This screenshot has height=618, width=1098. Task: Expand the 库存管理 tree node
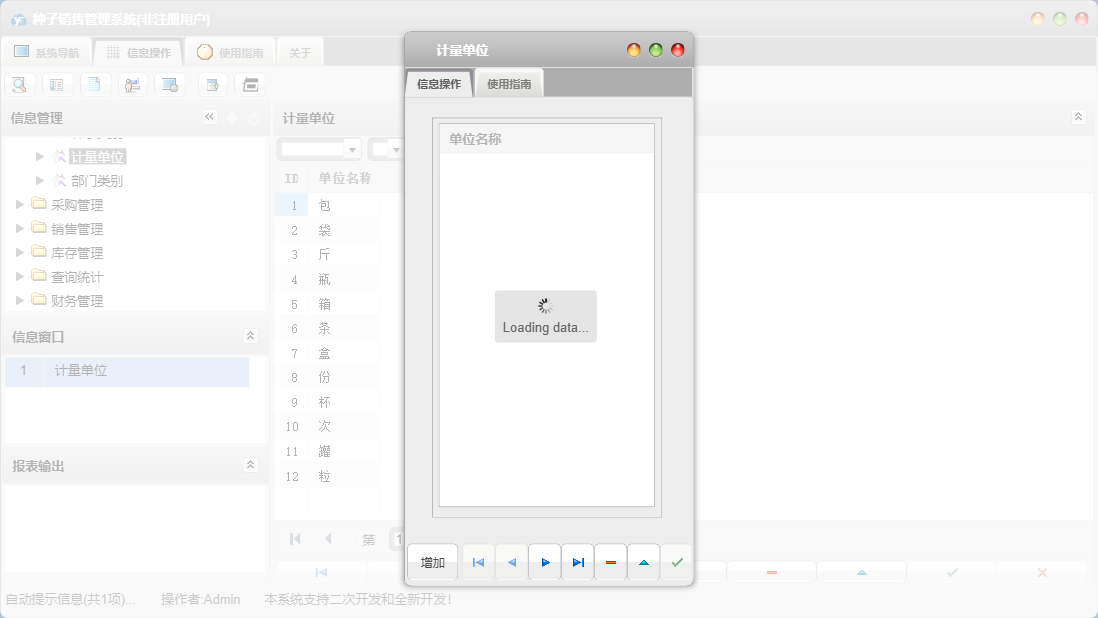click(x=22, y=253)
